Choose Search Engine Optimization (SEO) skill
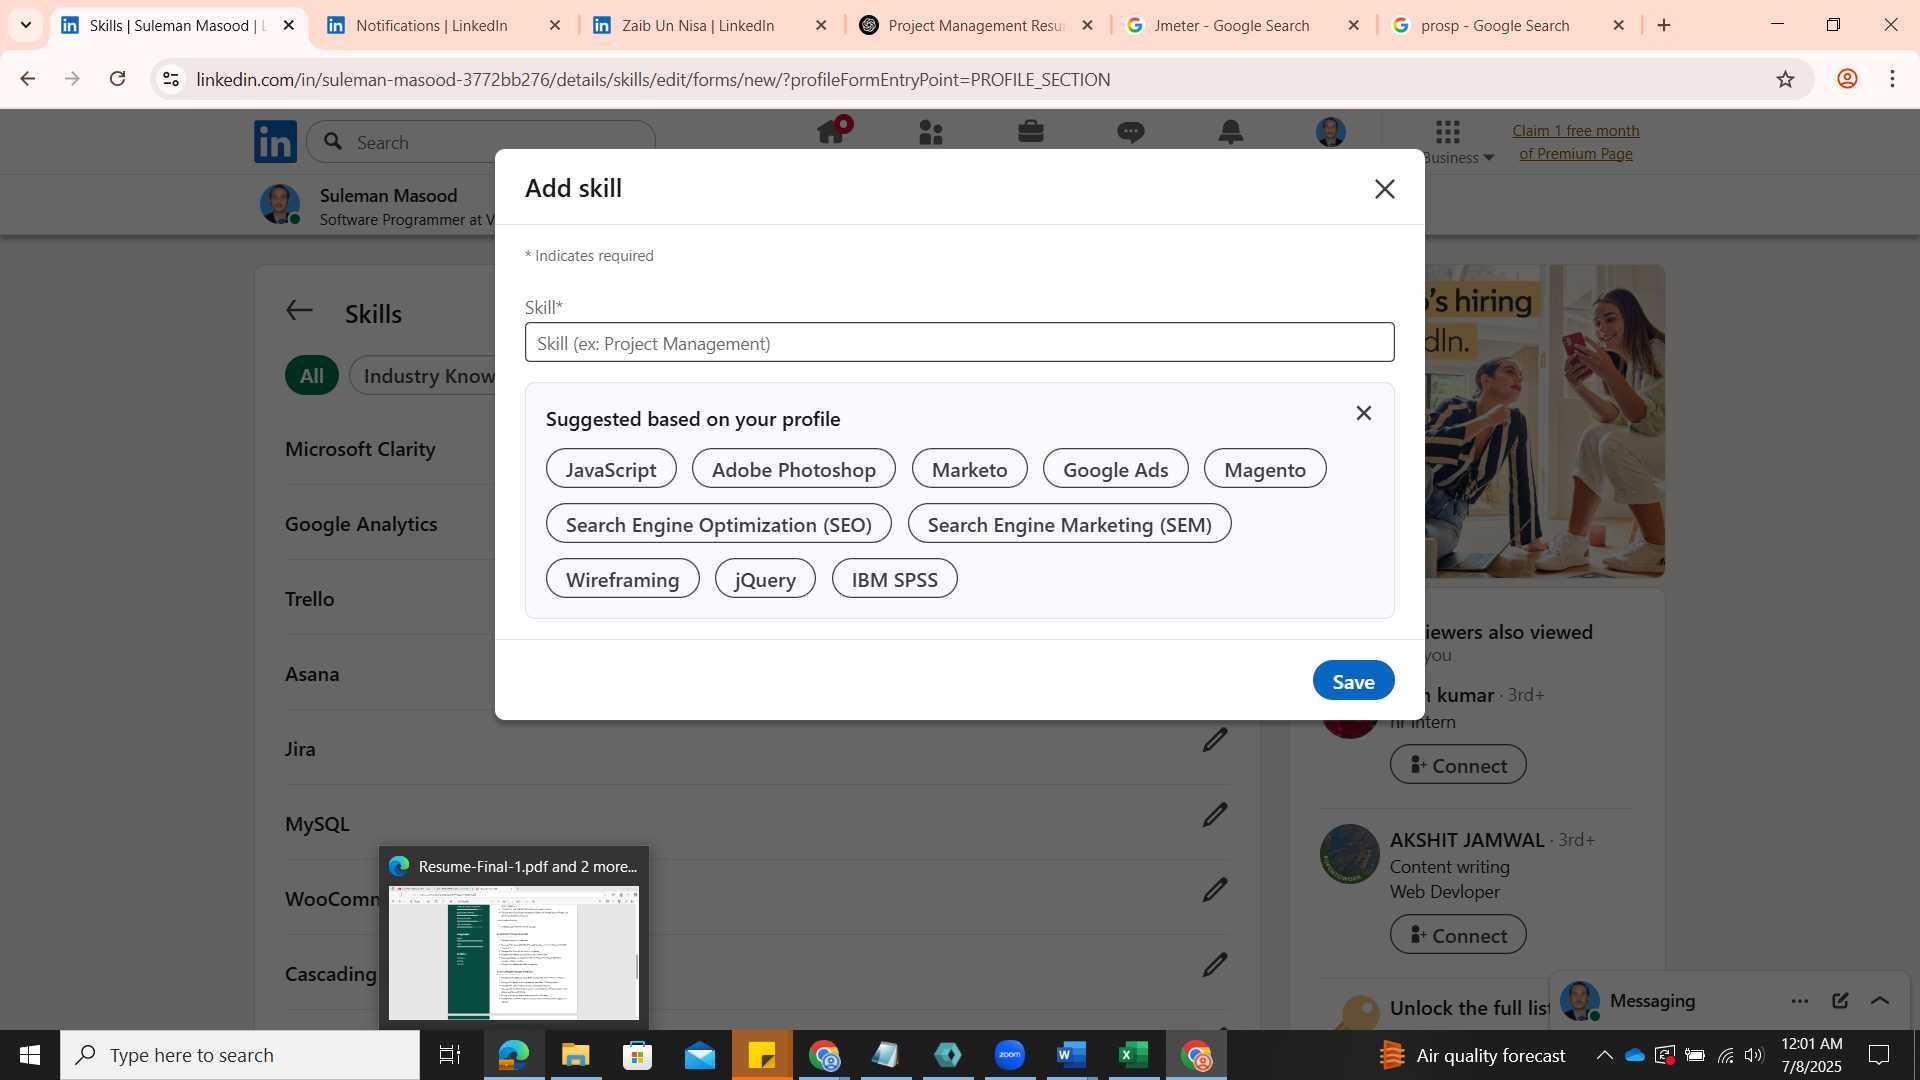Viewport: 1920px width, 1080px height. click(x=718, y=524)
